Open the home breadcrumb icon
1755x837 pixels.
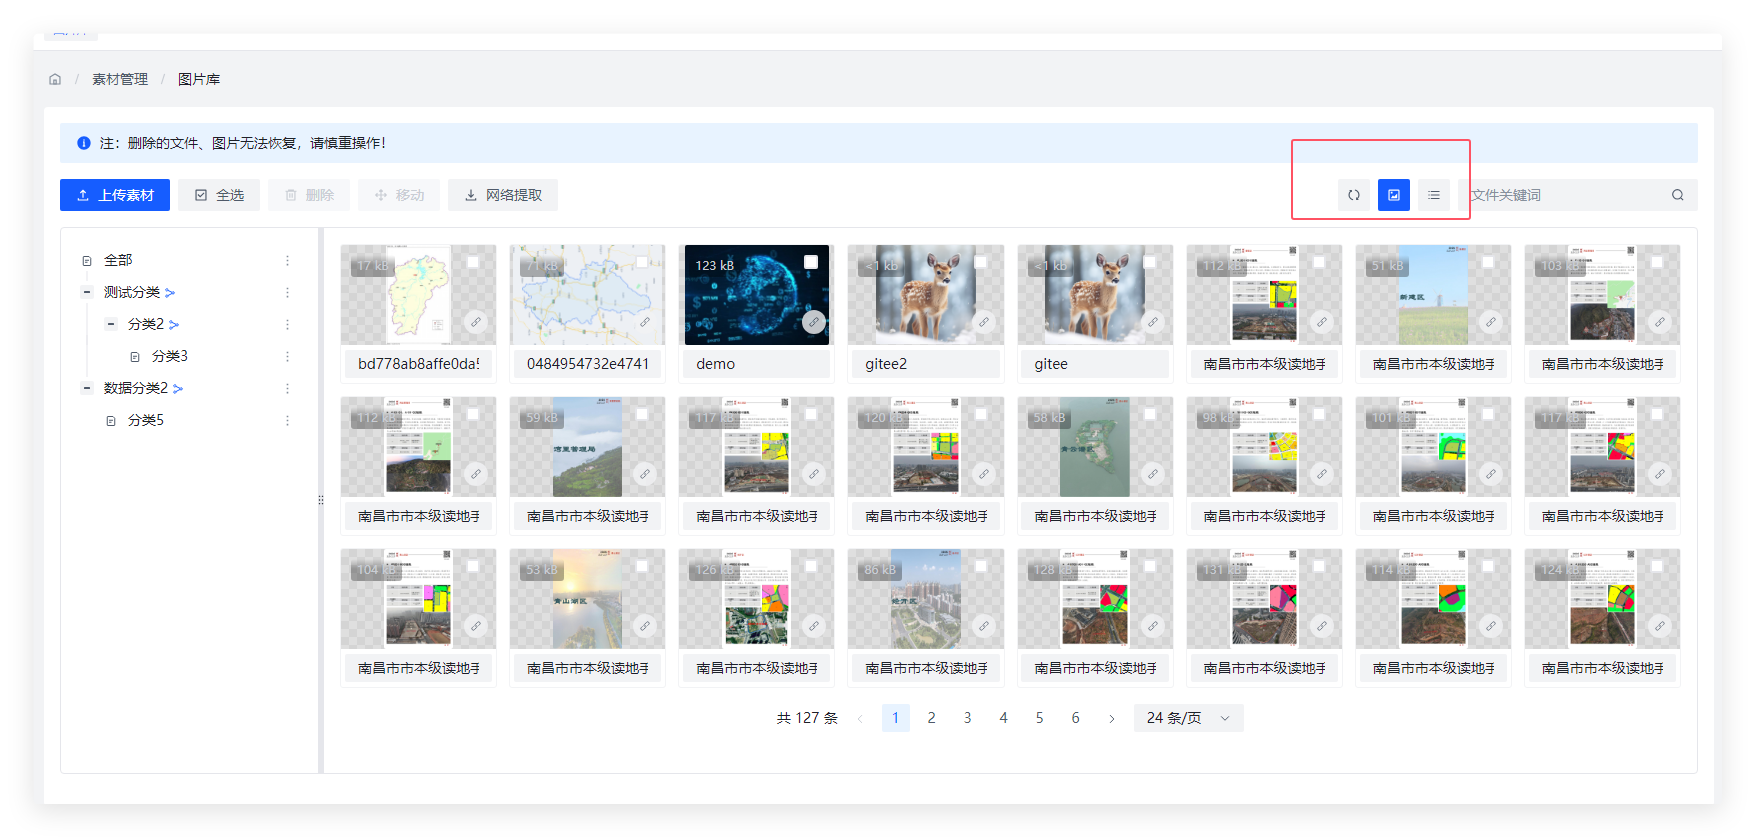[55, 79]
